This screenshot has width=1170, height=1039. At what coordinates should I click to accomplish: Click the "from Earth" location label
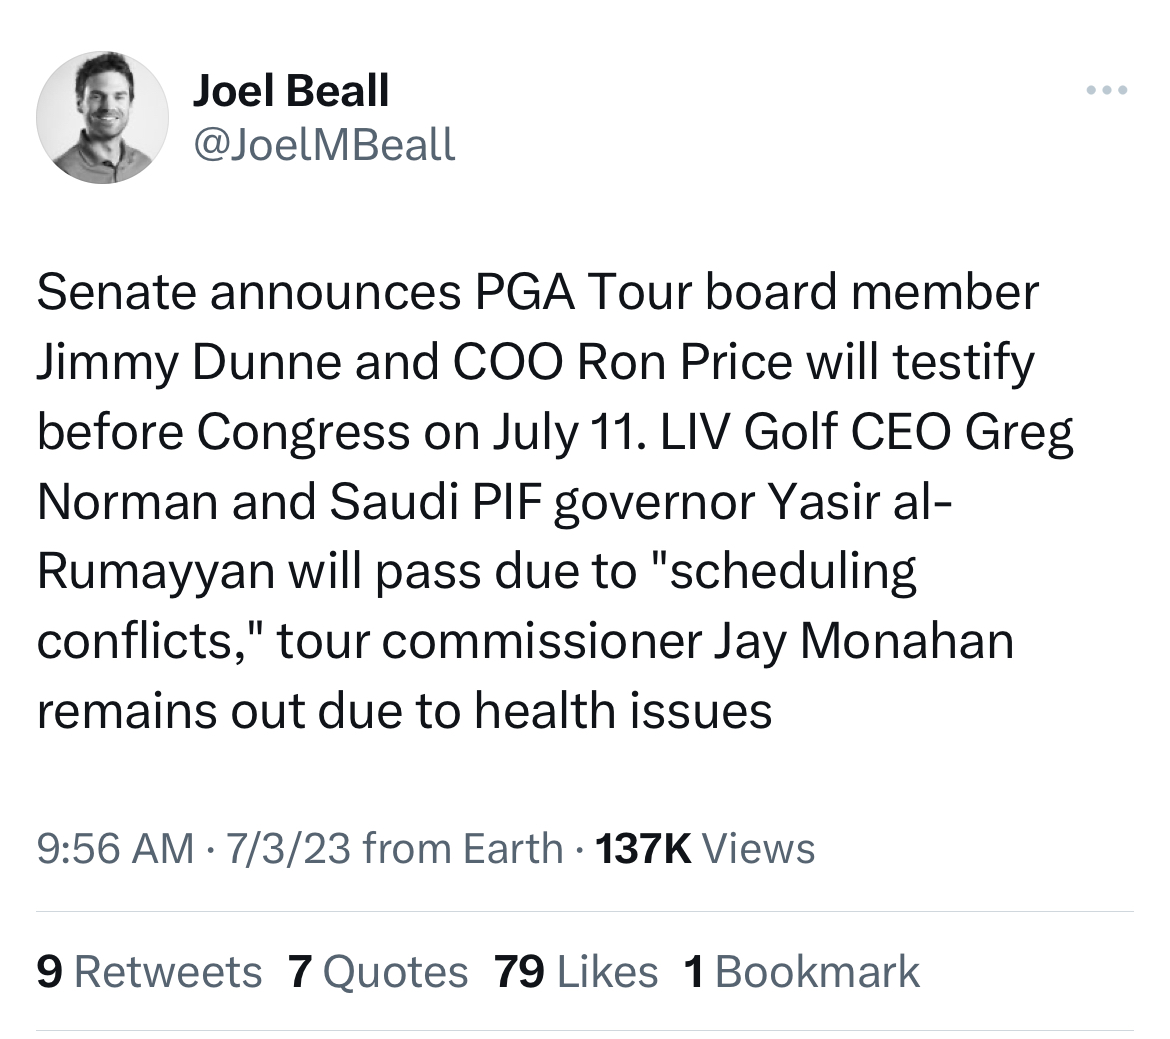click(463, 849)
